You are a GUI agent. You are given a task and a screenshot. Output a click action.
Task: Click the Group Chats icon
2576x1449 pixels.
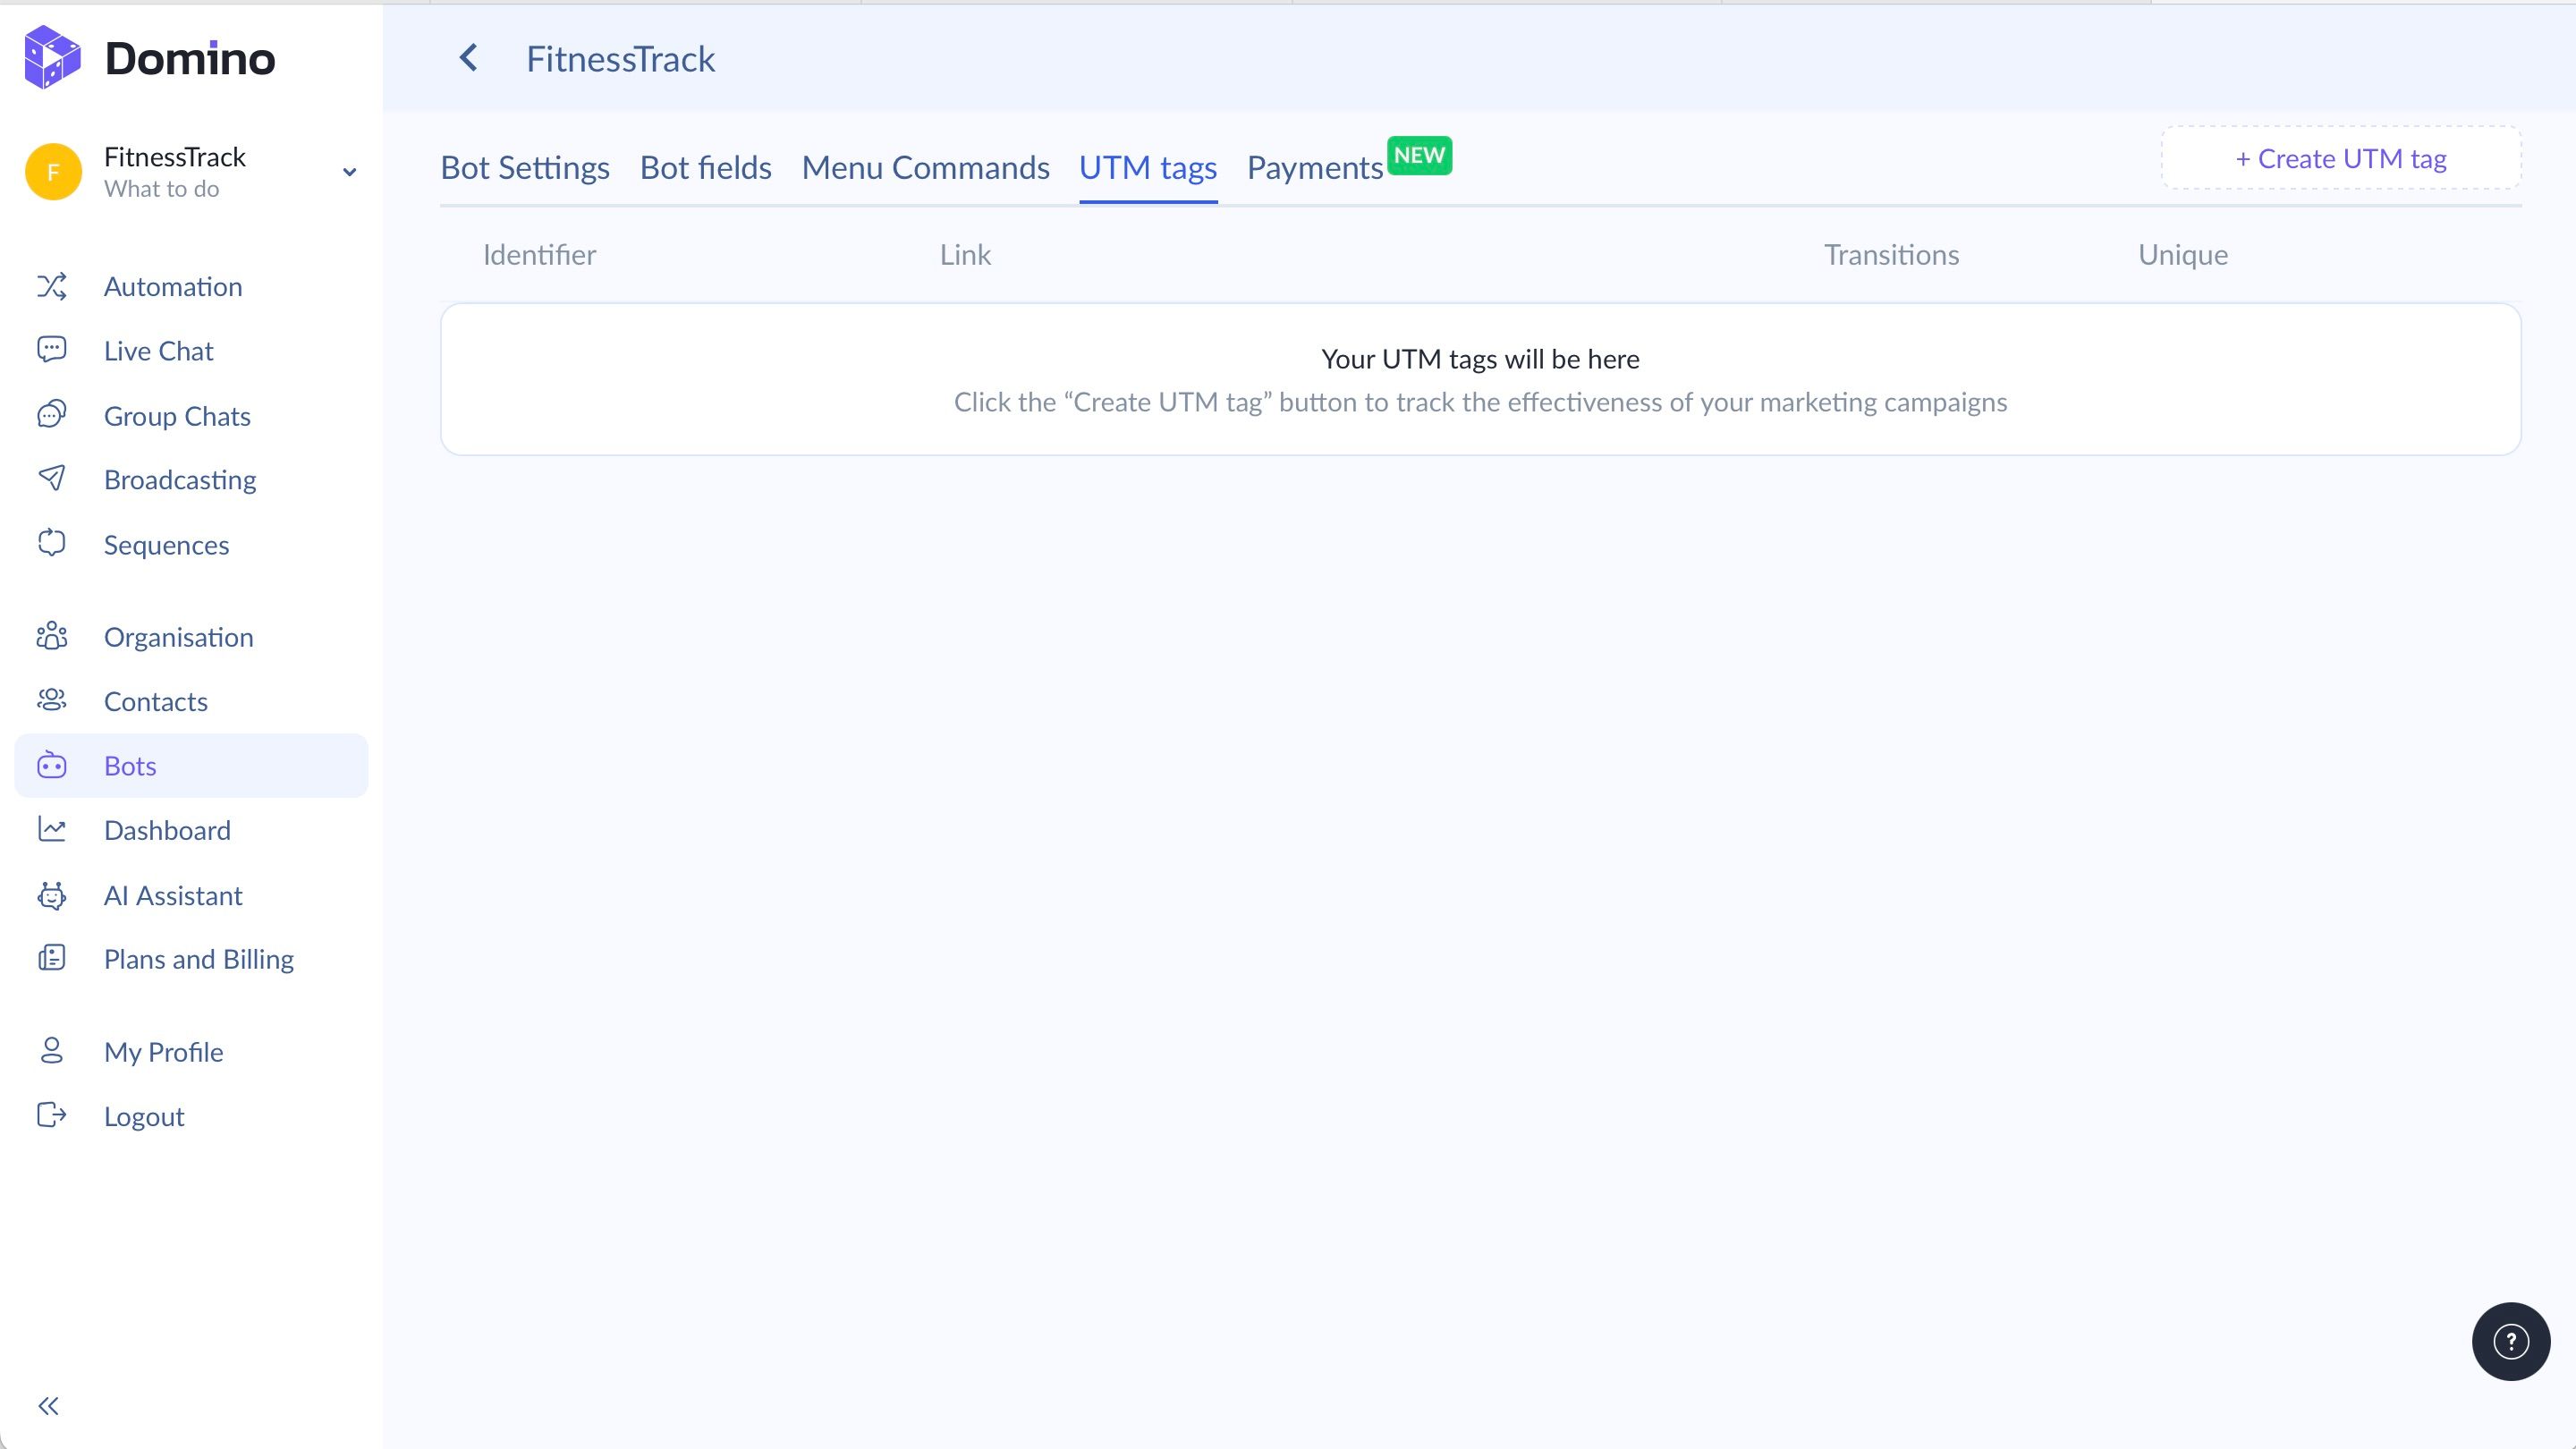coord(52,415)
